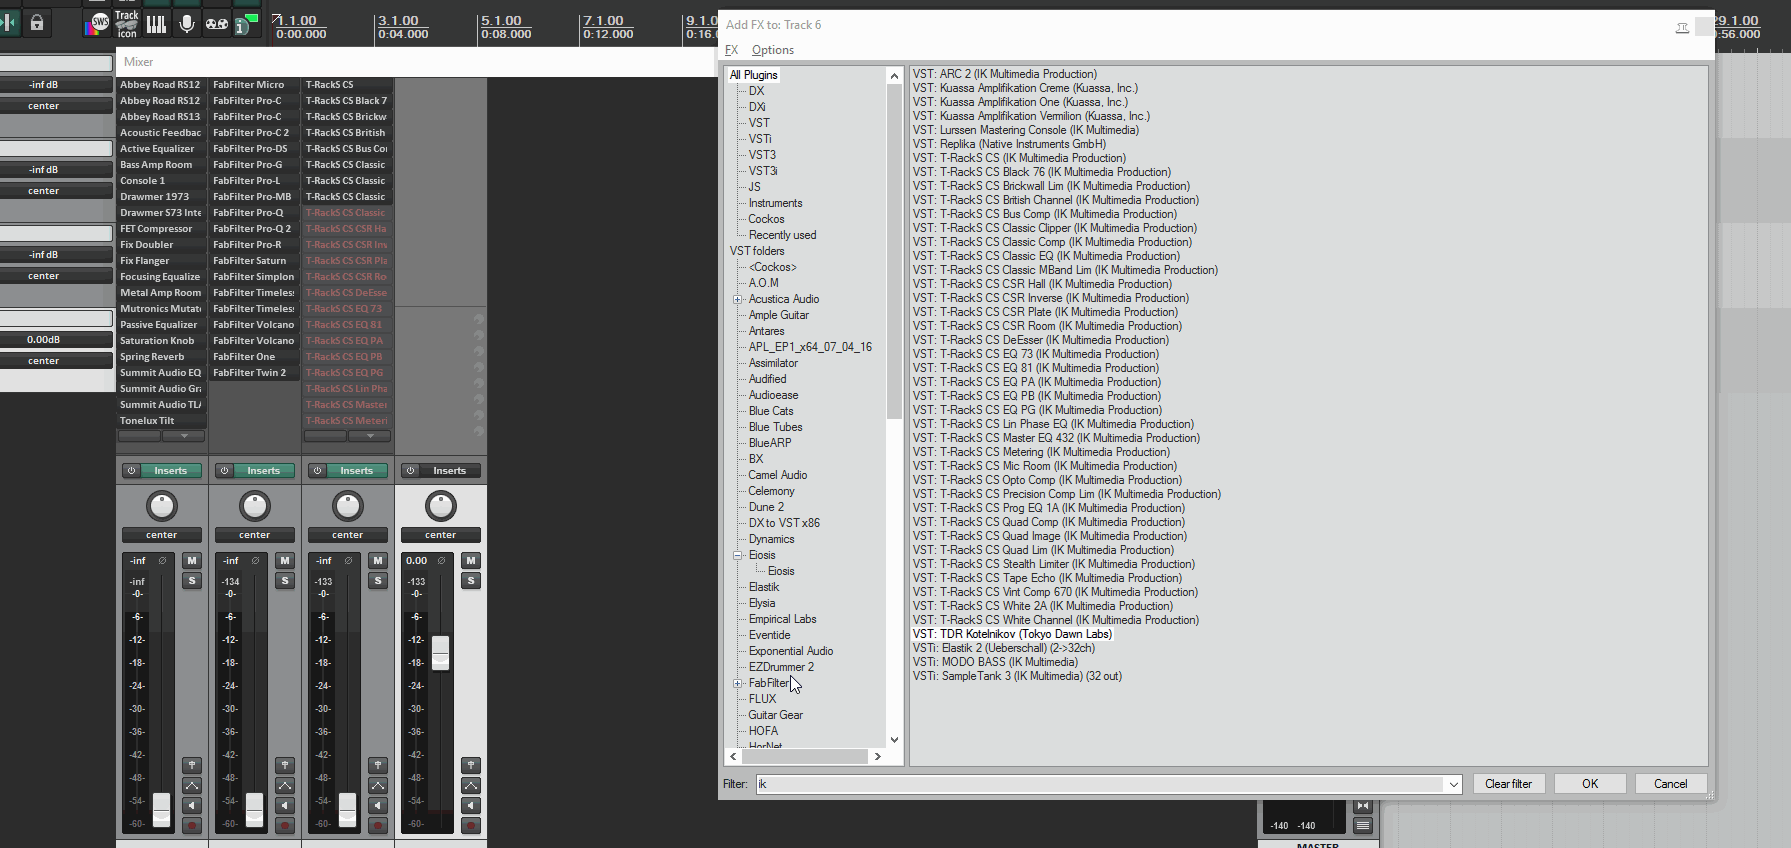Open Inserts on the first mixer strip
Image resolution: width=1791 pixels, height=848 pixels.
coord(170,471)
